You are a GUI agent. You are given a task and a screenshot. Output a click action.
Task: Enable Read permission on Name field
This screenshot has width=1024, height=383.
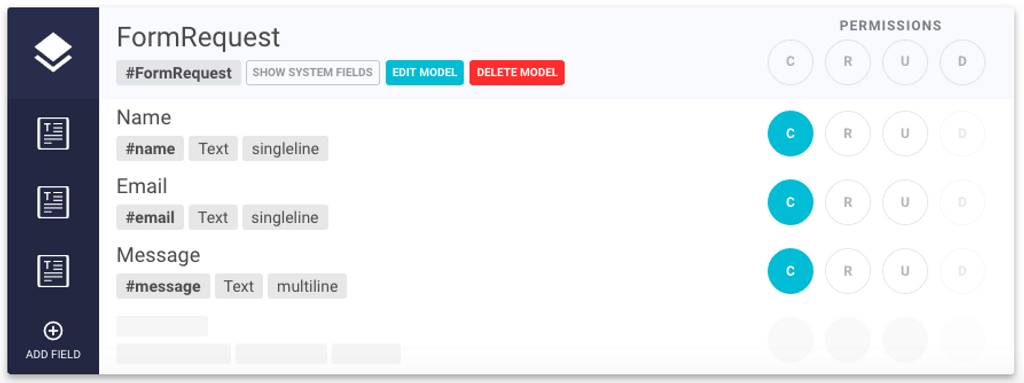848,134
